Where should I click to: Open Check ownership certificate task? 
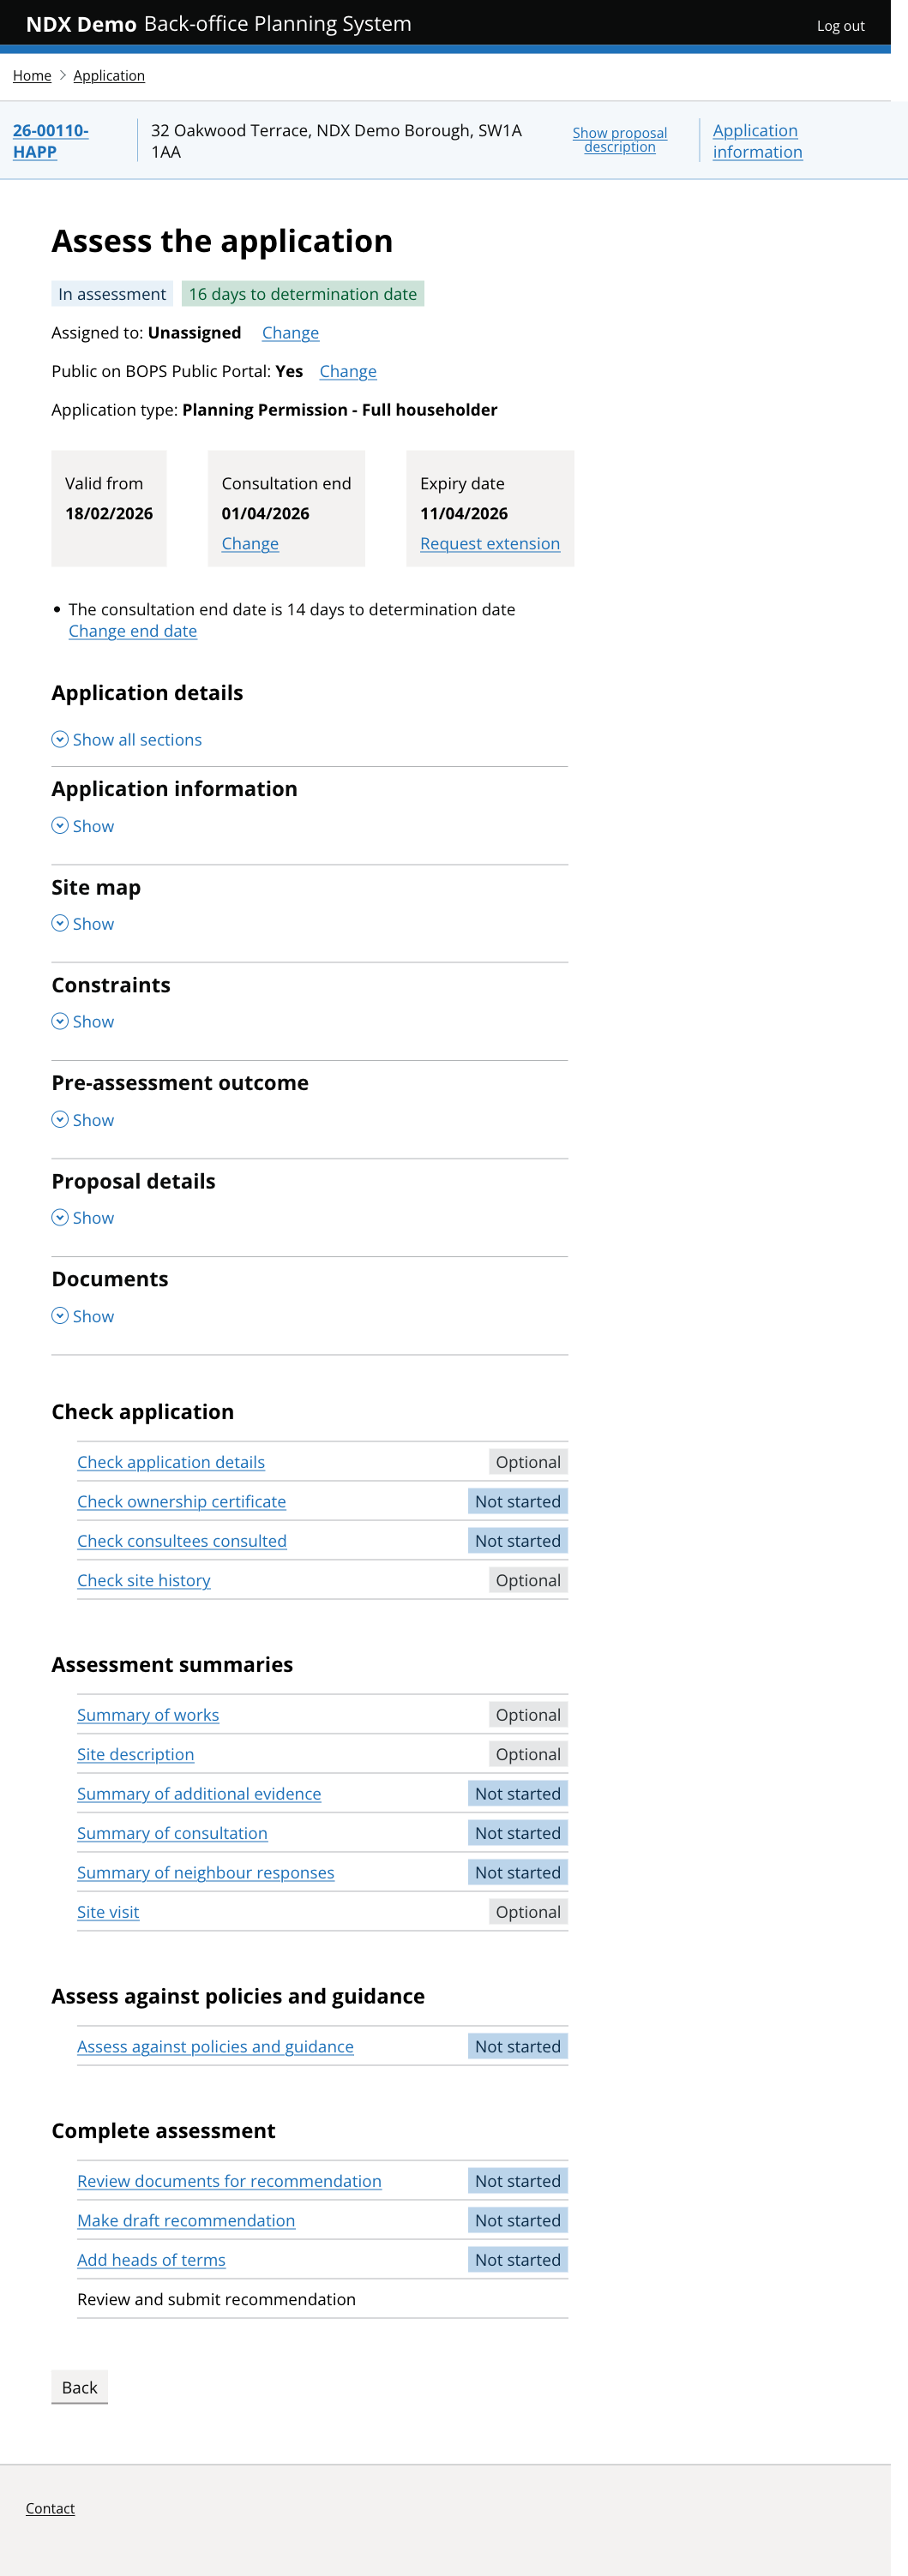coord(181,1501)
